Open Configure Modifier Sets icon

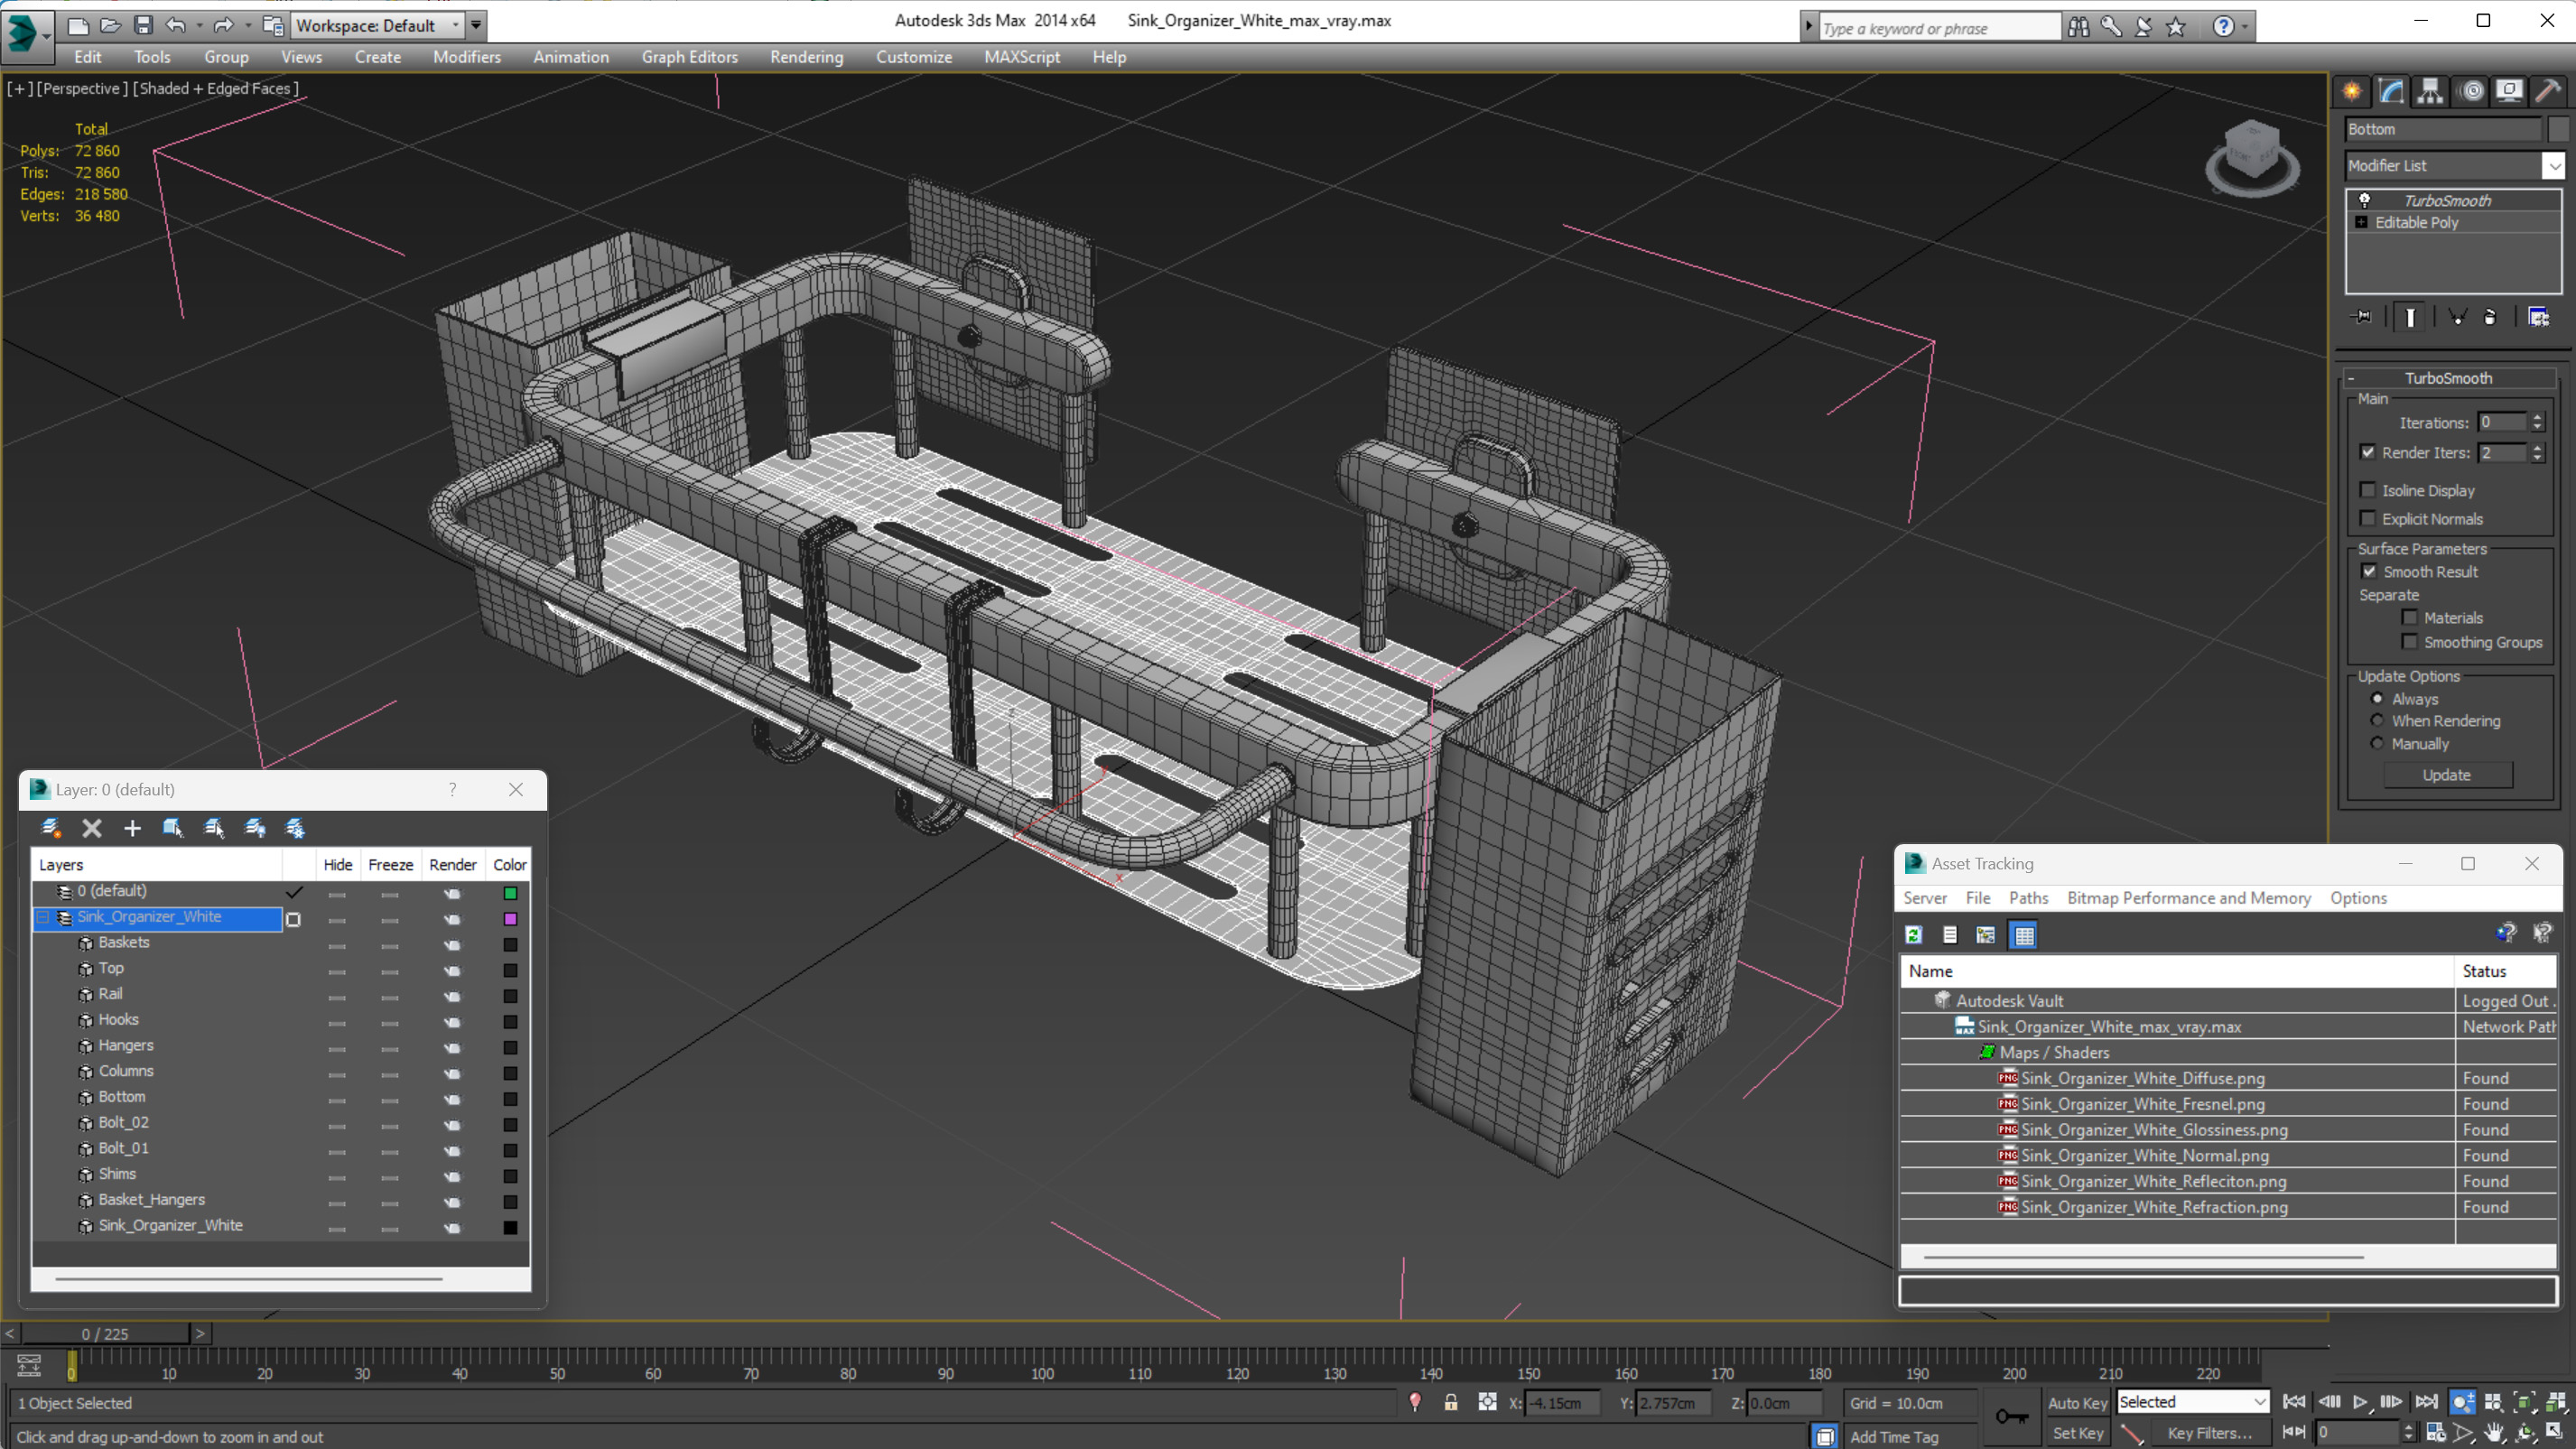pyautogui.click(x=2538, y=317)
